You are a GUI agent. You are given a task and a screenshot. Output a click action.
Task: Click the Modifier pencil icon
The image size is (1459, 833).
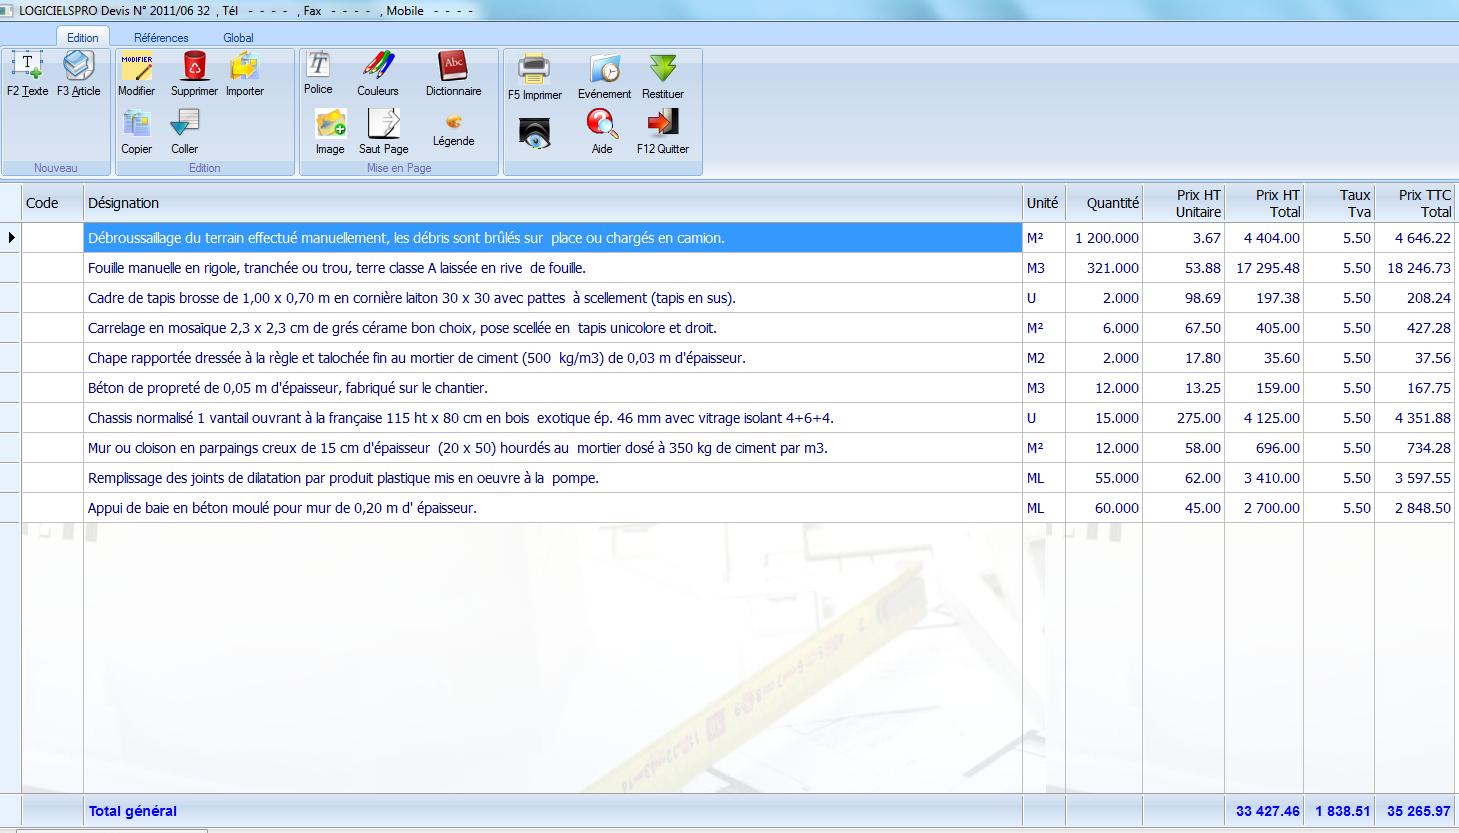(136, 67)
